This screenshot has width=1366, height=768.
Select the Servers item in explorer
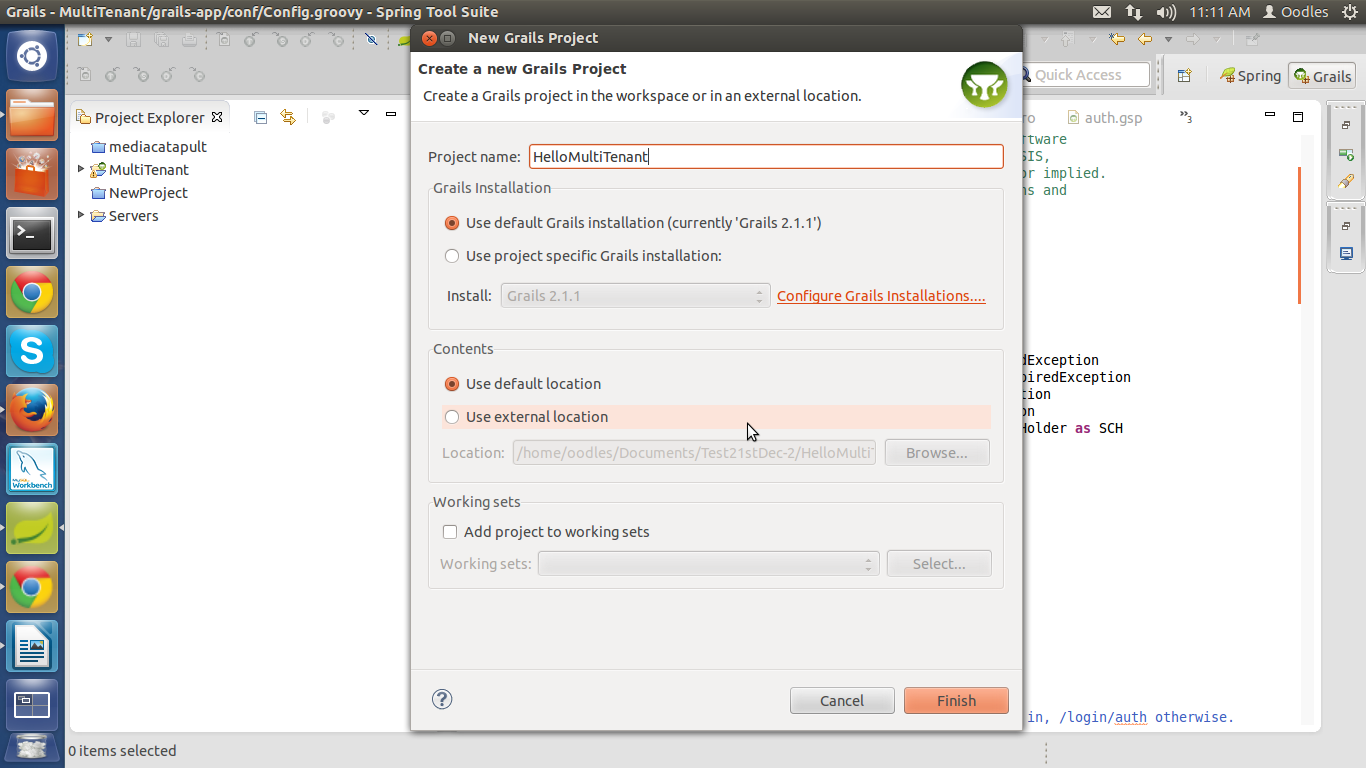pos(133,215)
